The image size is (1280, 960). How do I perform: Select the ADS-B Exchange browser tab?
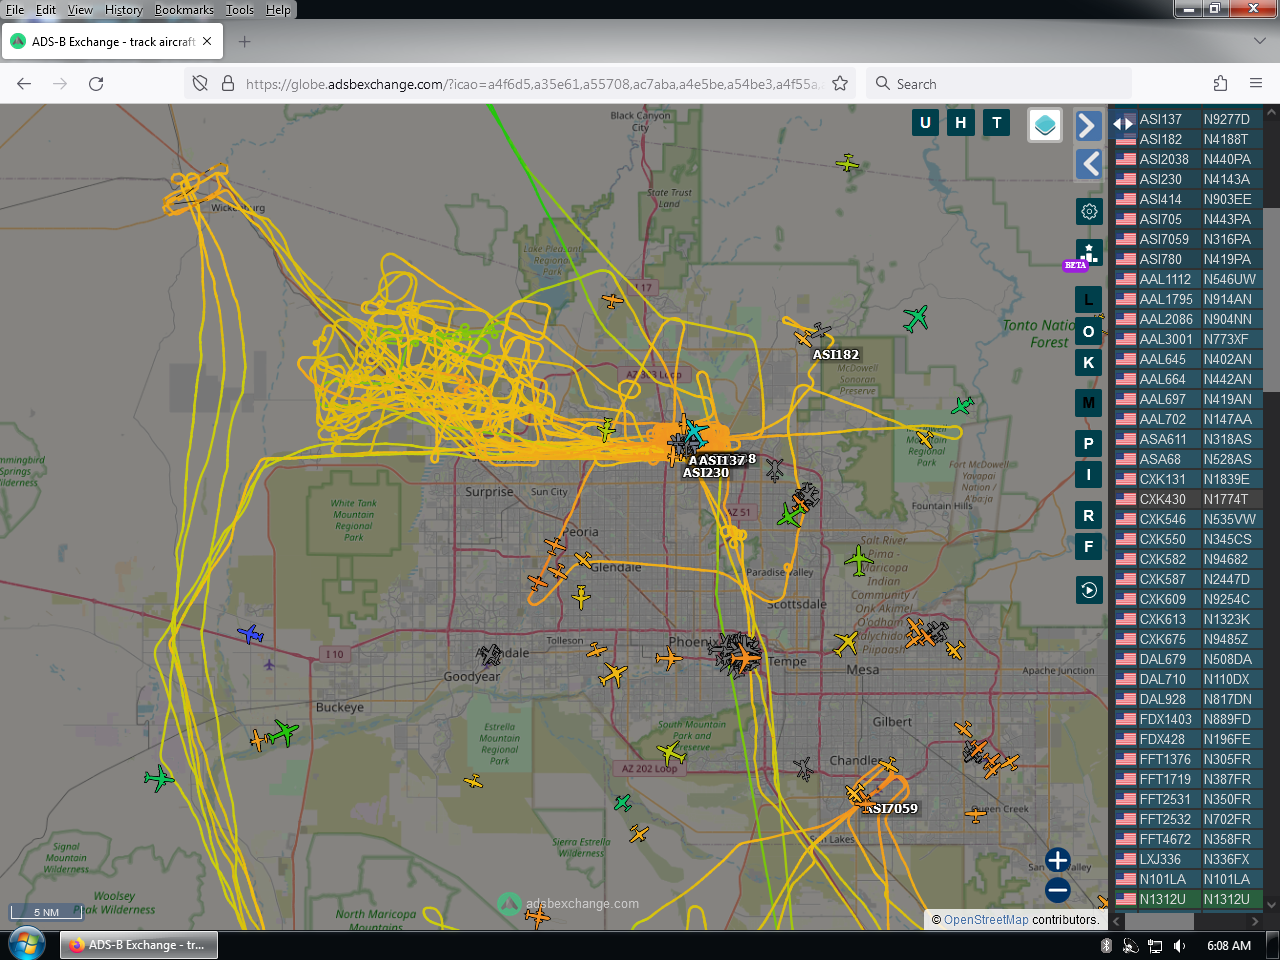[x=113, y=42]
